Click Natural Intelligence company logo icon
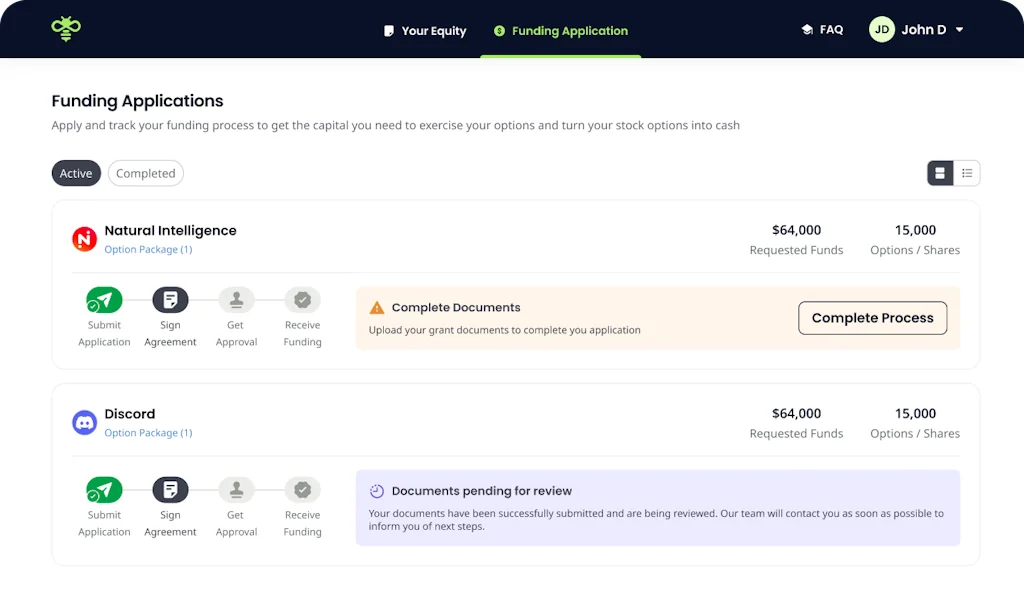Image resolution: width=1024 pixels, height=613 pixels. coord(84,239)
